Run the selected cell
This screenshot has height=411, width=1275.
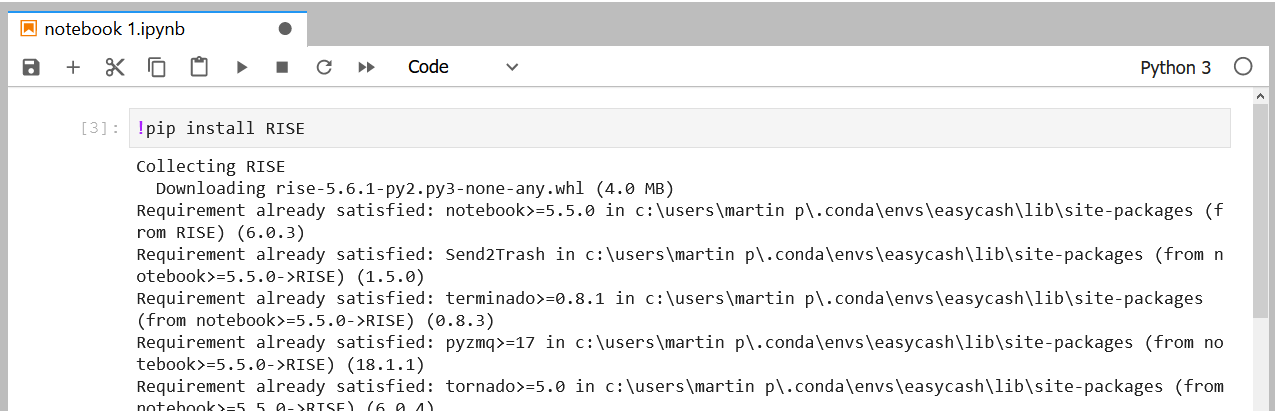click(241, 67)
